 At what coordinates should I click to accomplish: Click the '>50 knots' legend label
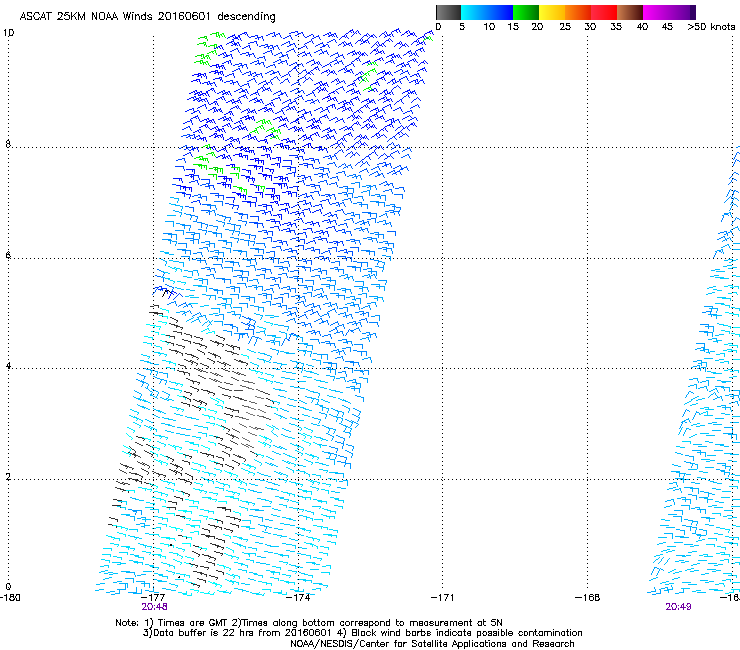[711, 27]
